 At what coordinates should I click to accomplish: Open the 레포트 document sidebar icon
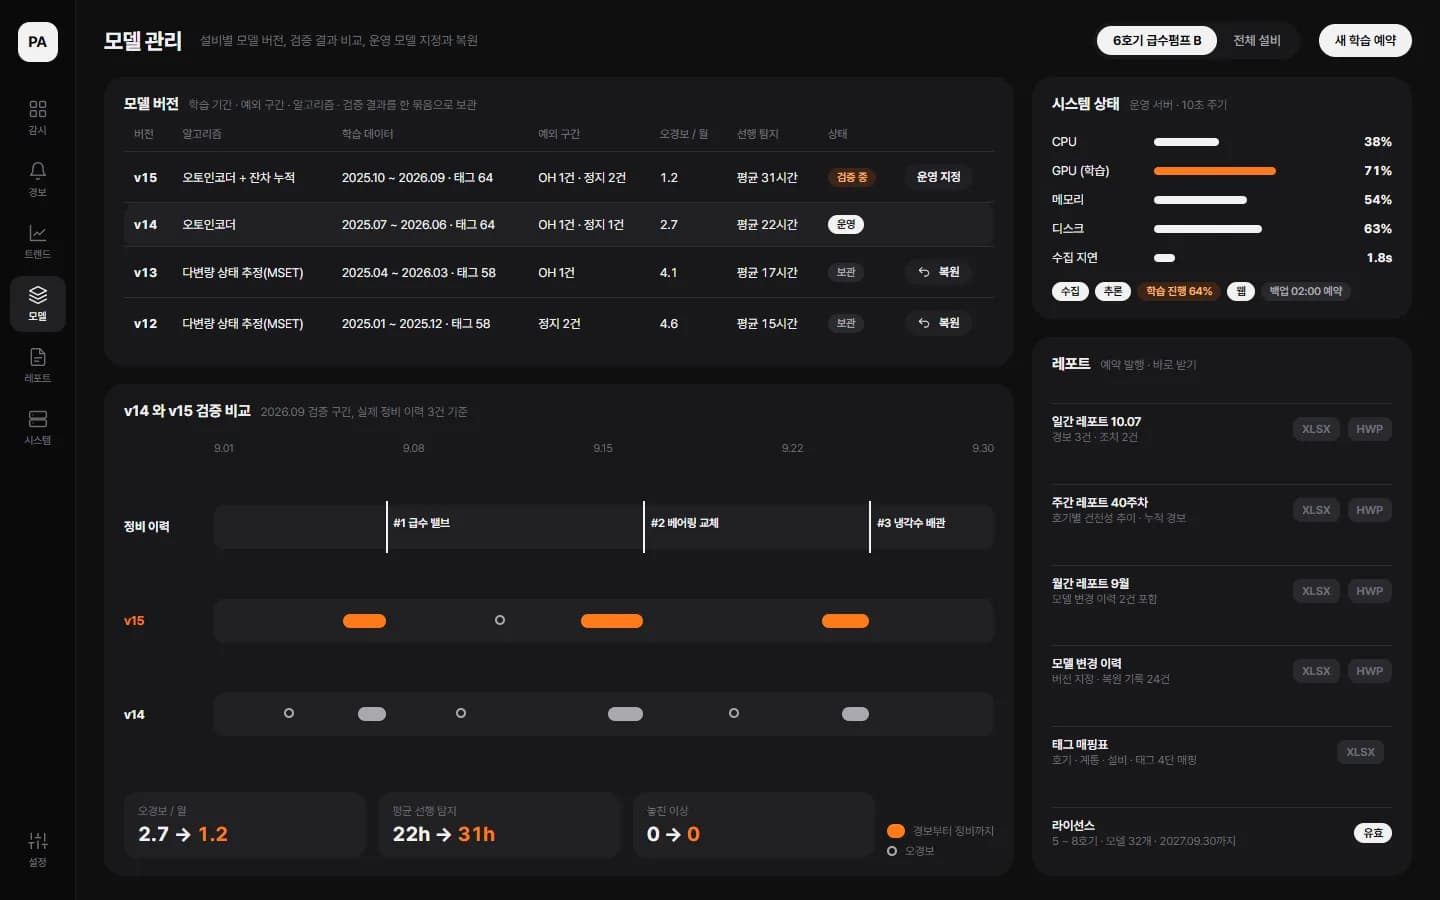(37, 365)
